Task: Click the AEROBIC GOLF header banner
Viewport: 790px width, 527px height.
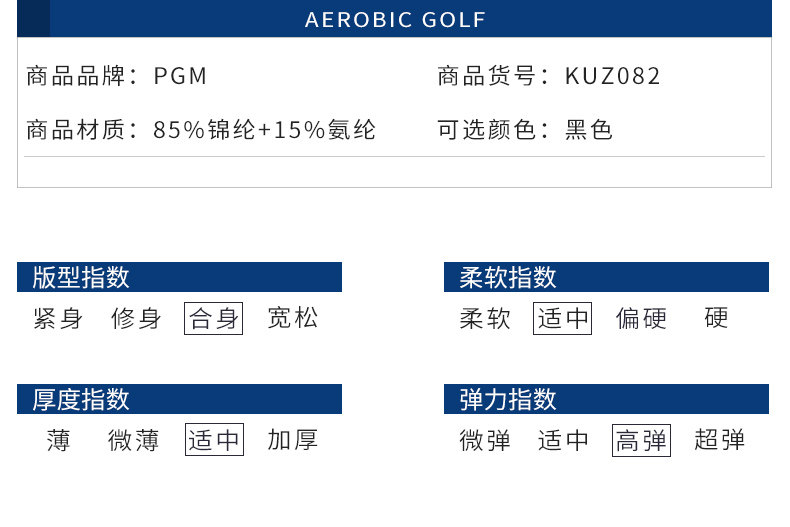Action: click(395, 20)
